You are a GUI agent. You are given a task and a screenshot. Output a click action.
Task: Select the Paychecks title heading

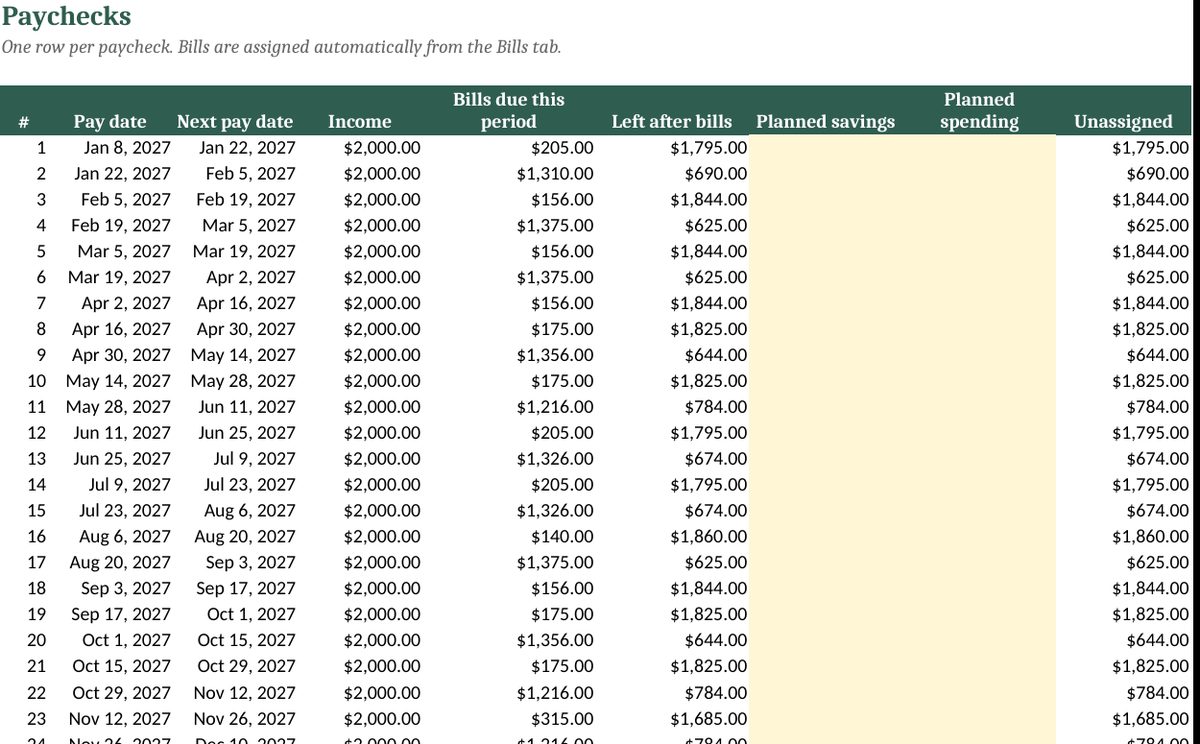66,17
